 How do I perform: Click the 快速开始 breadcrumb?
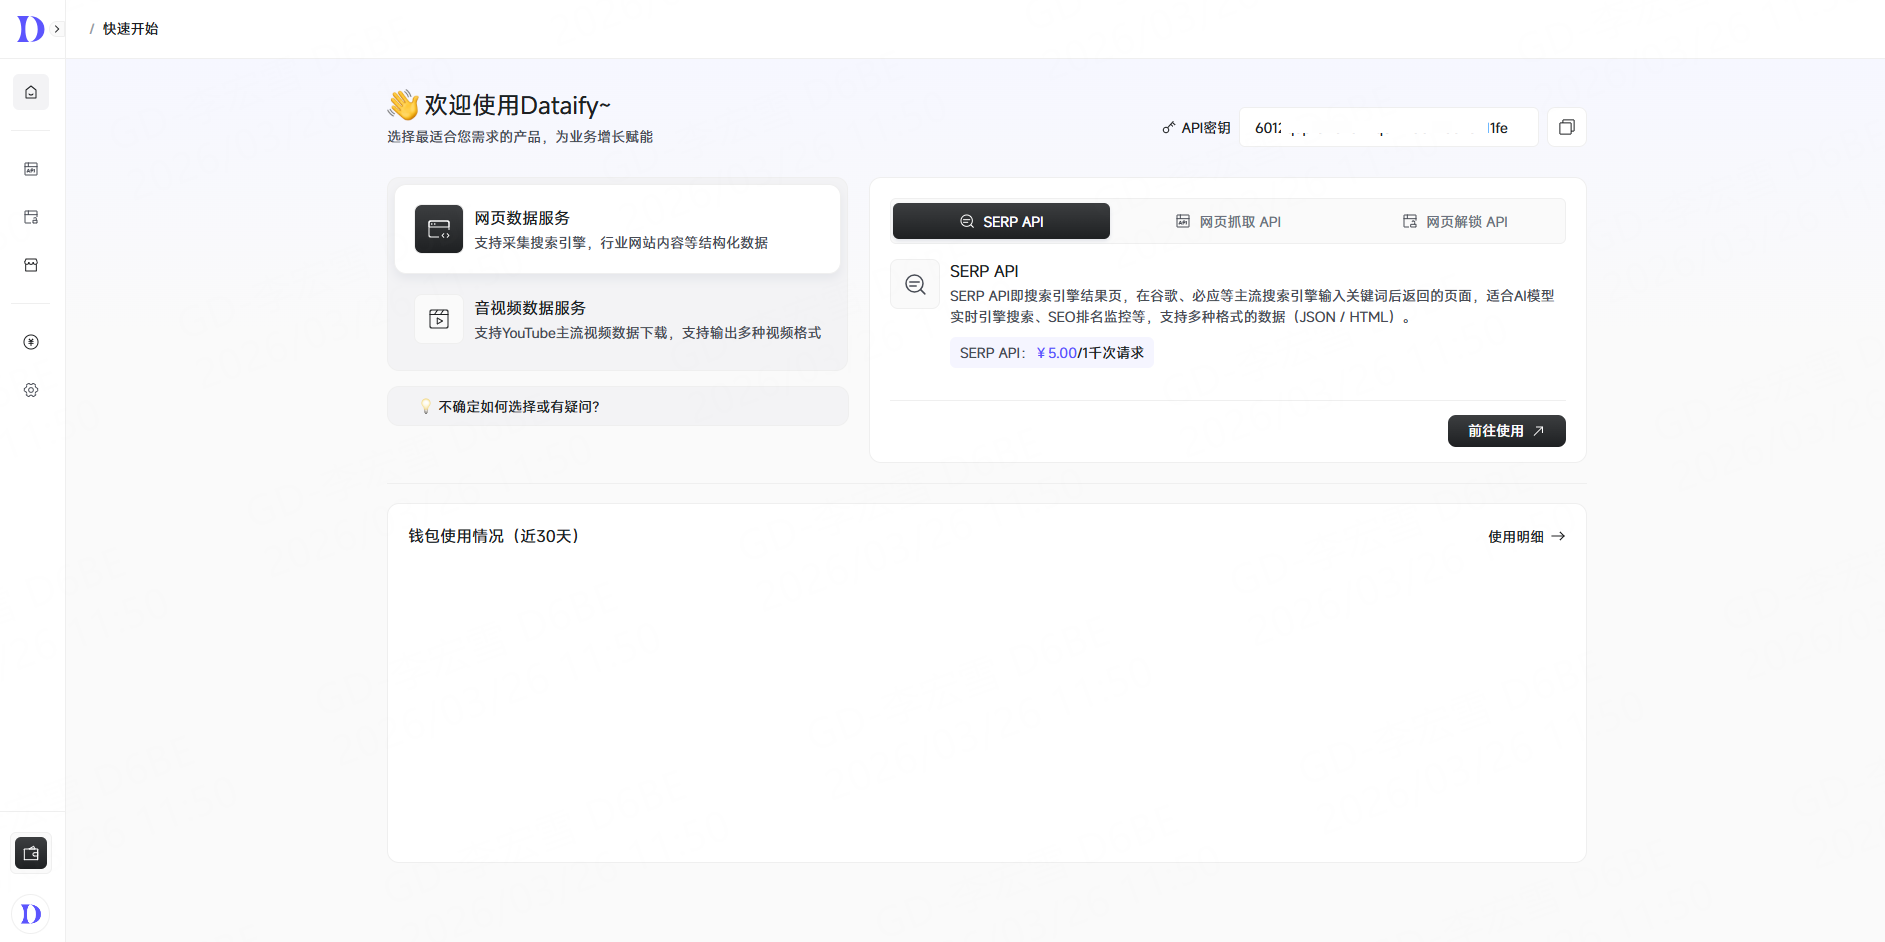pyautogui.click(x=130, y=29)
